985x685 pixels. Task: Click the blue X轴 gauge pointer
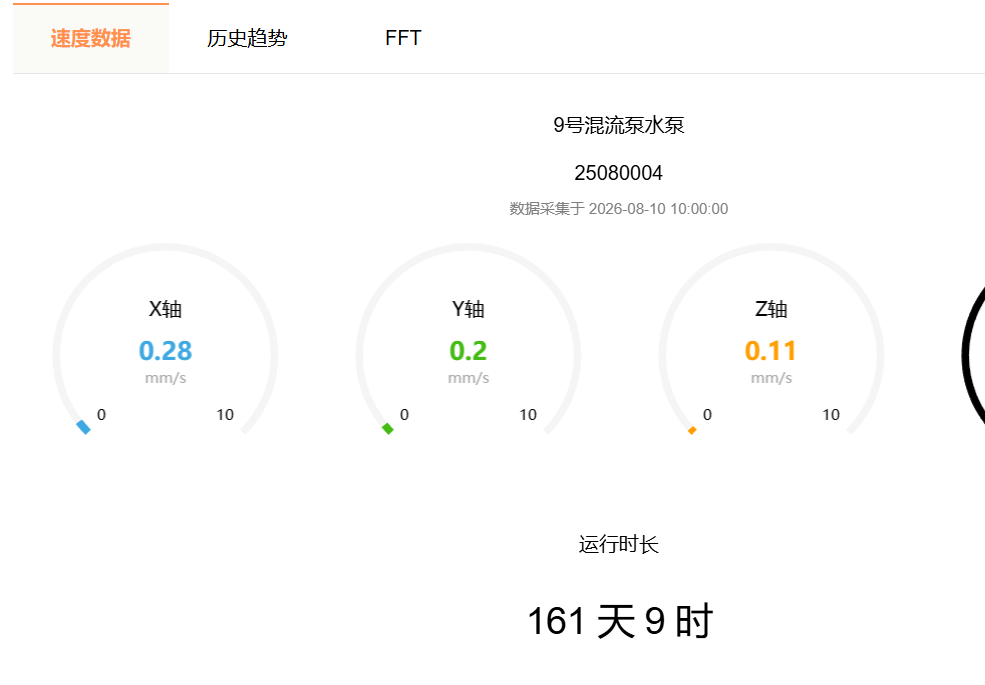coord(84,427)
